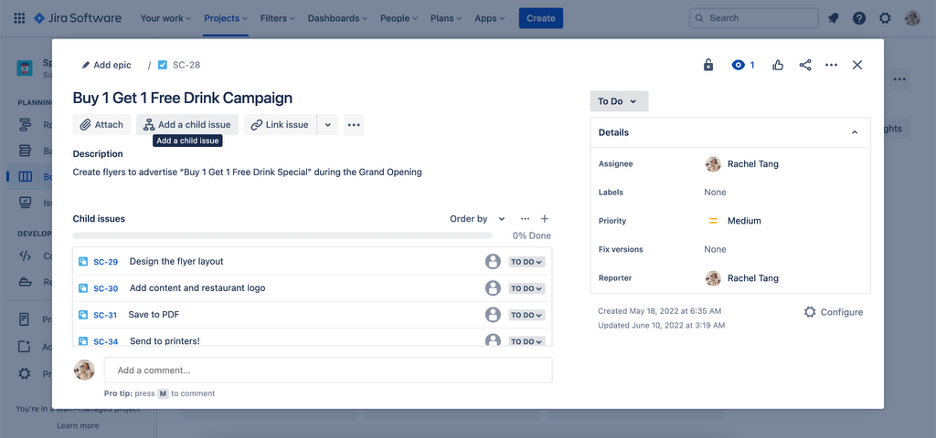Viewport: 936px width, 438px height.
Task: Collapse the Details panel chevron
Action: 854,132
